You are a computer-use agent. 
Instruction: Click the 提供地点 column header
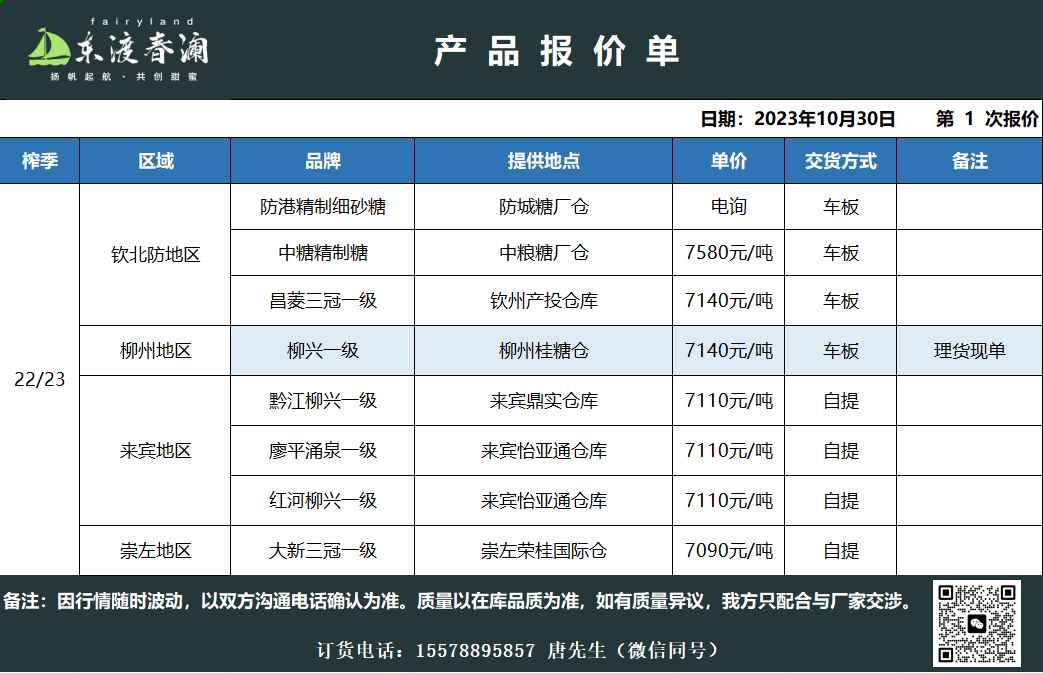pyautogui.click(x=543, y=161)
